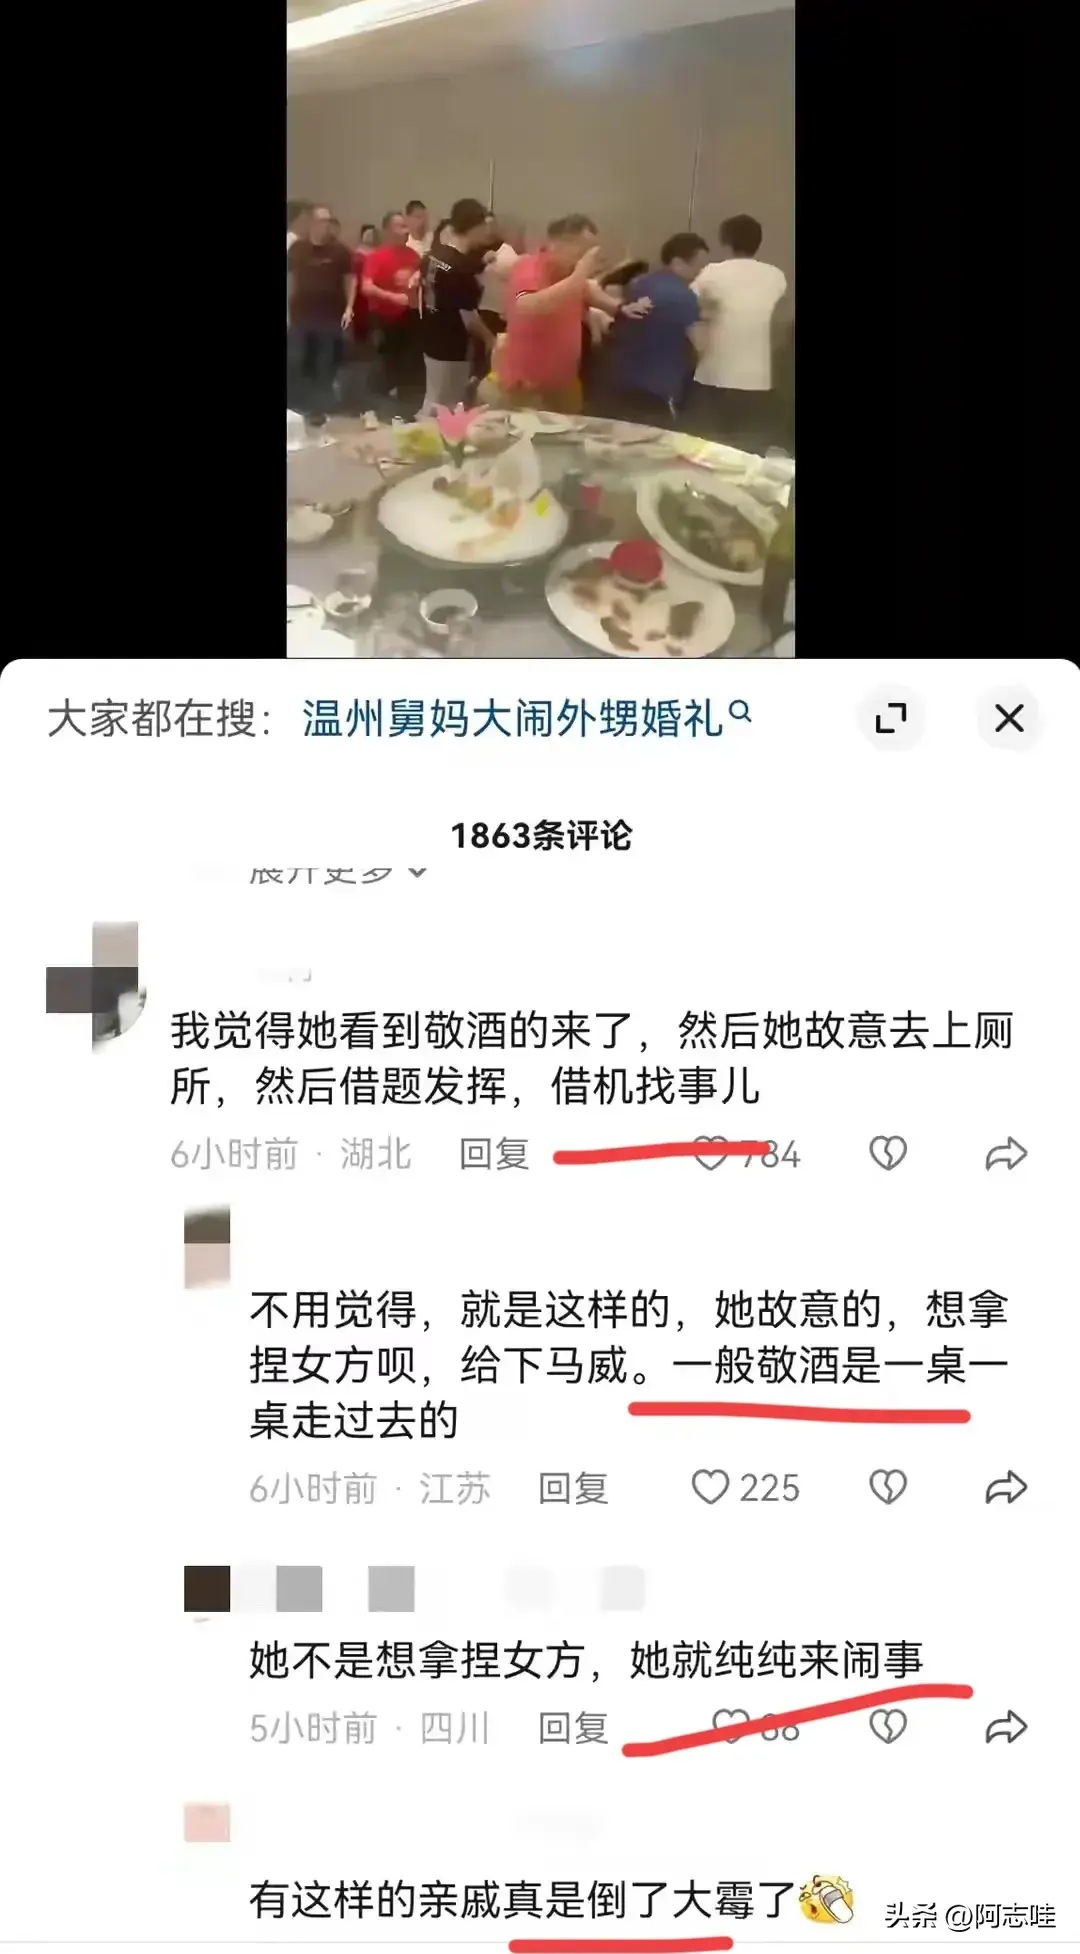Share the Hubei comment

tap(1006, 1154)
